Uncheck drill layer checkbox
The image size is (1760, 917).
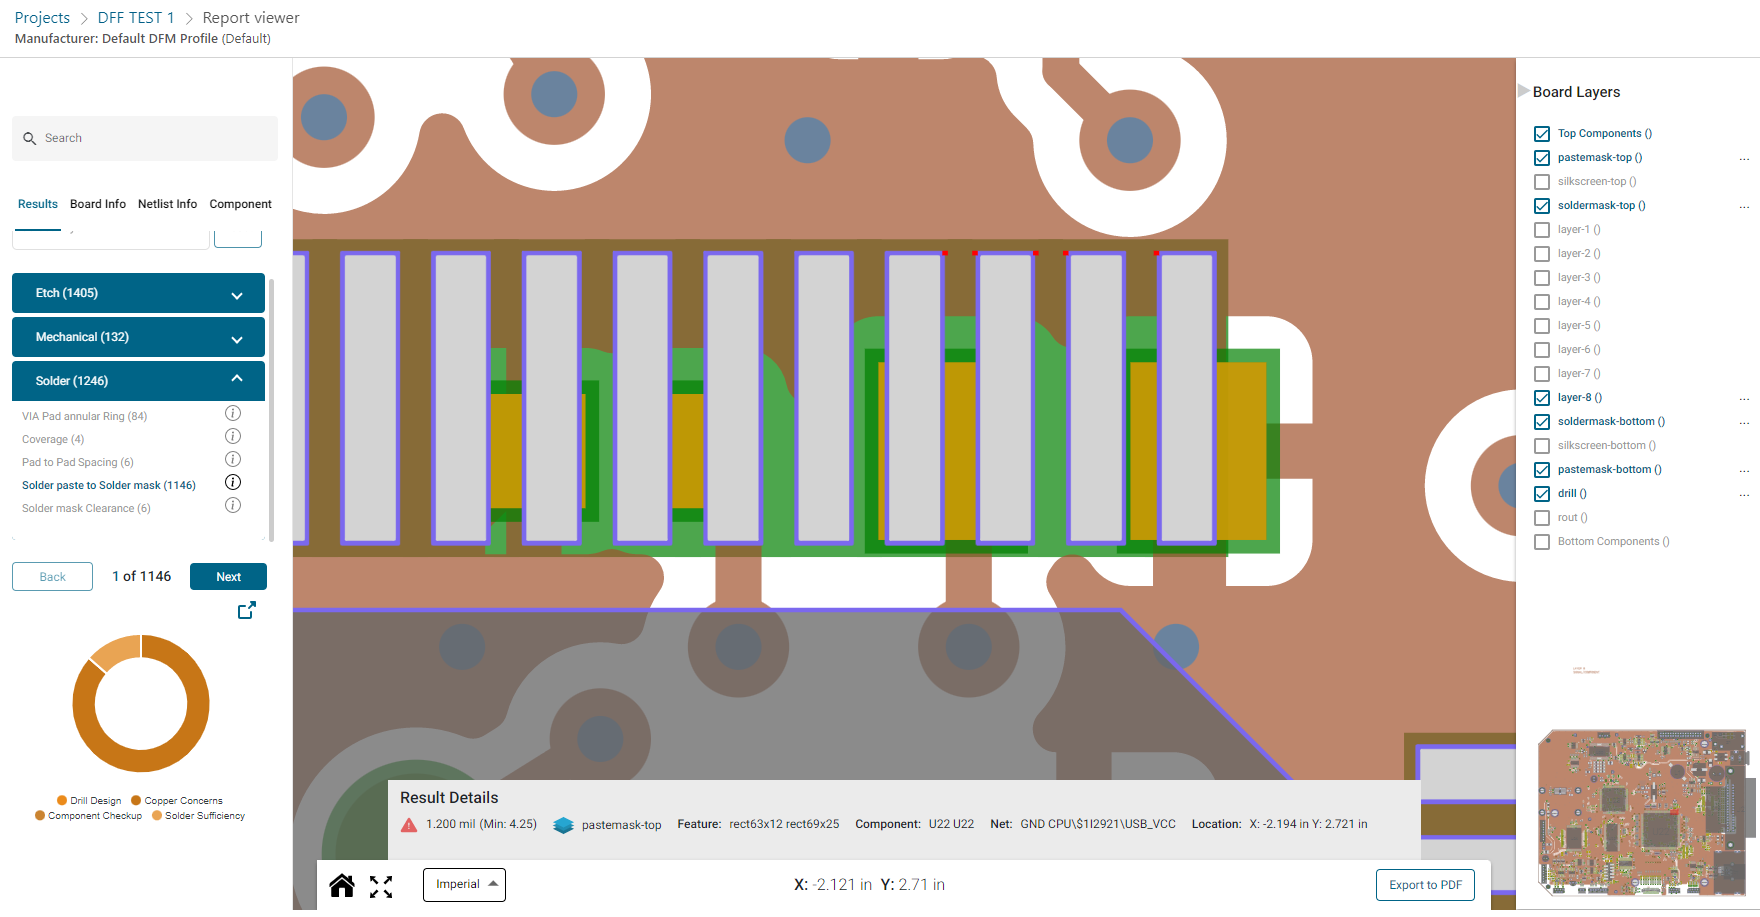1542,494
